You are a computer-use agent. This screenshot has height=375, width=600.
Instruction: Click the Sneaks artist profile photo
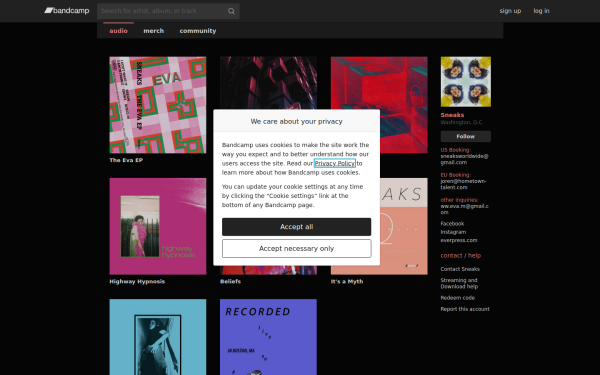[466, 82]
